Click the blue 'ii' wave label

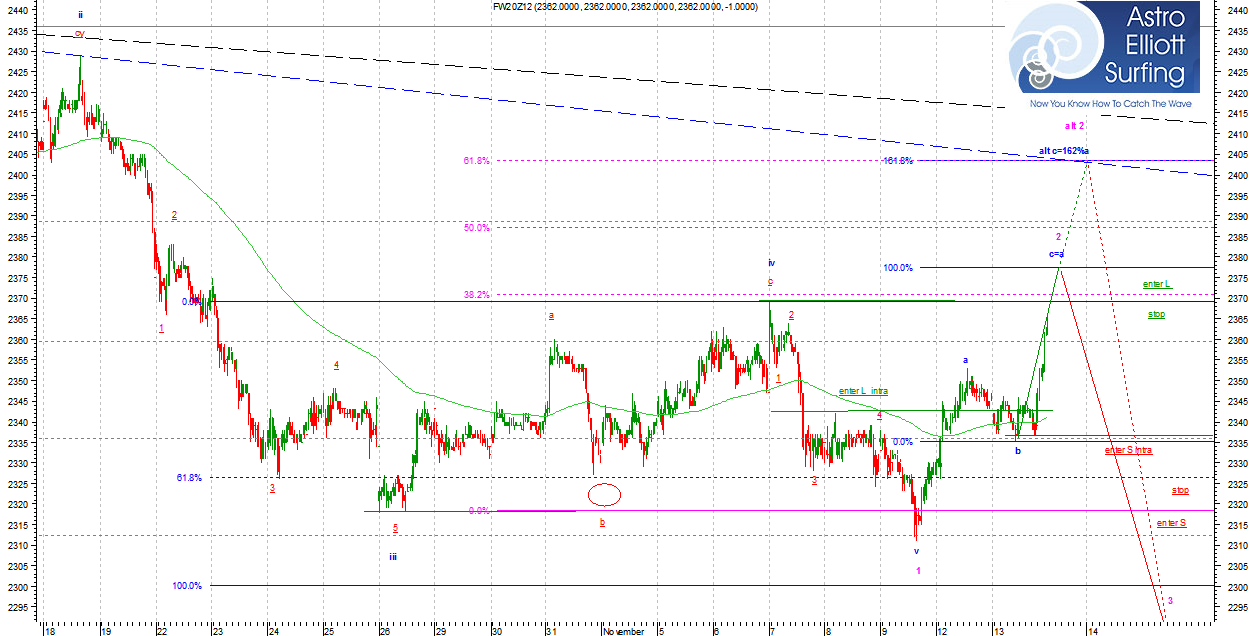(80, 15)
